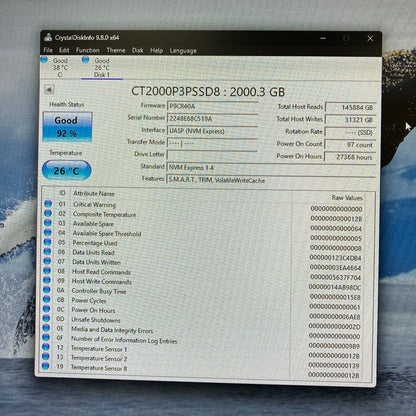Select the Disk 1 status orb
The height and width of the screenshot is (416, 416).
coord(85,60)
